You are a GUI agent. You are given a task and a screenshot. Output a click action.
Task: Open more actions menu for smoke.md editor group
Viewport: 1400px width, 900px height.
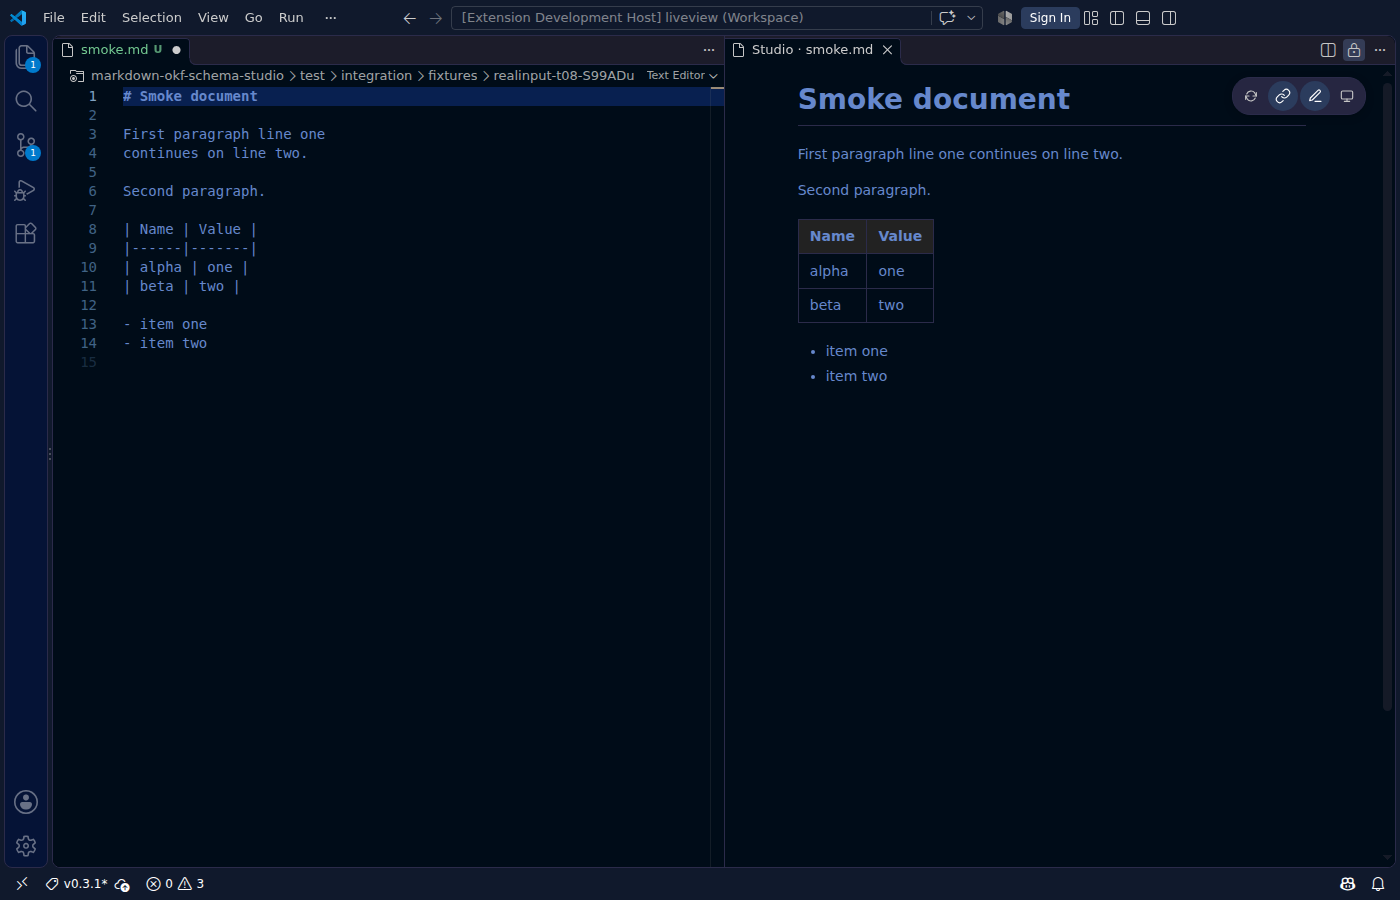point(709,50)
